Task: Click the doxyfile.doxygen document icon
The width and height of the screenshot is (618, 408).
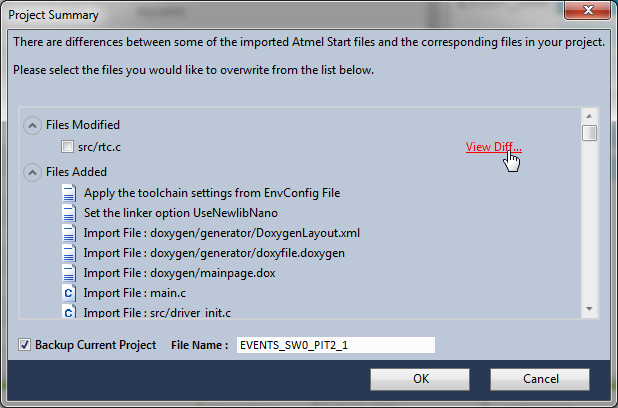Action: tap(69, 253)
